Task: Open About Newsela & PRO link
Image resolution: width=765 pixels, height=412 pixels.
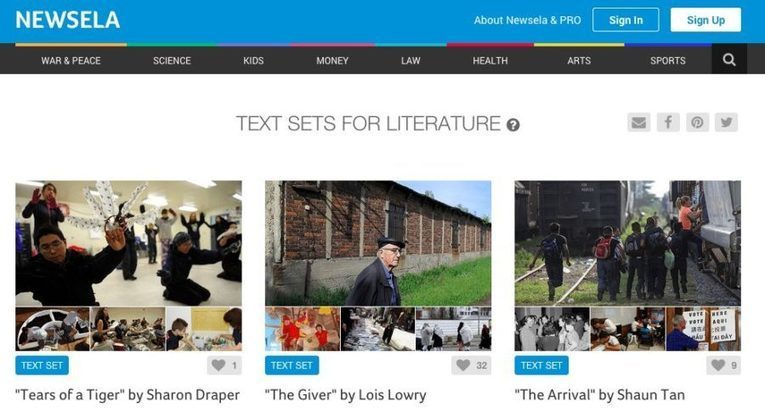Action: (x=527, y=20)
